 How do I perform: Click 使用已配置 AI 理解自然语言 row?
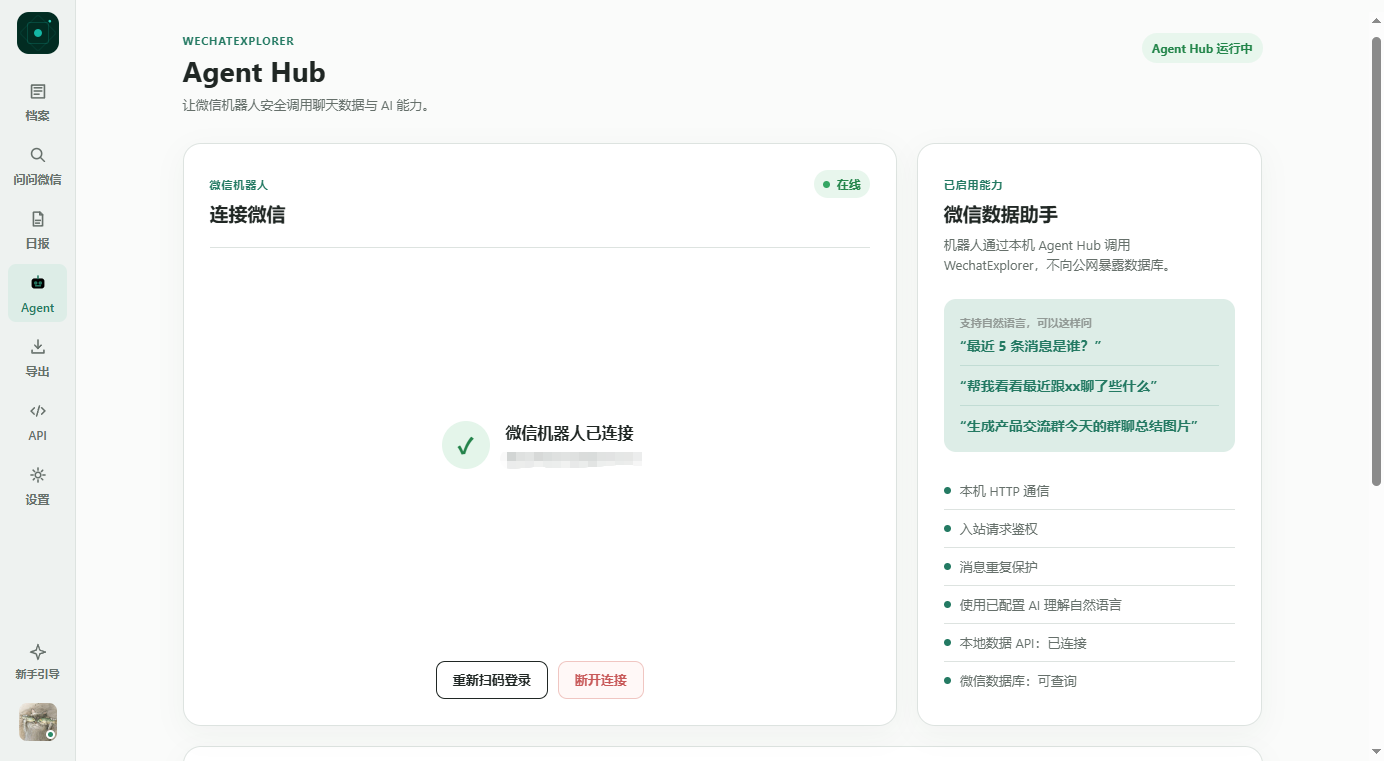coord(1089,605)
